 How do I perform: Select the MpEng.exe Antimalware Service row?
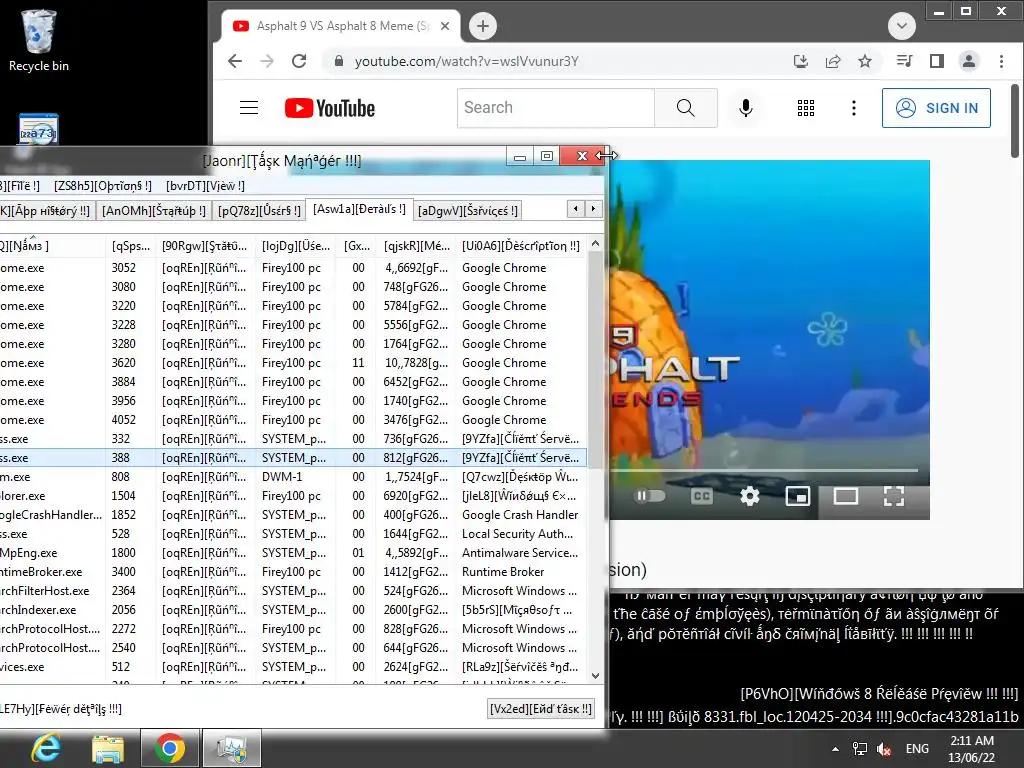click(293, 552)
